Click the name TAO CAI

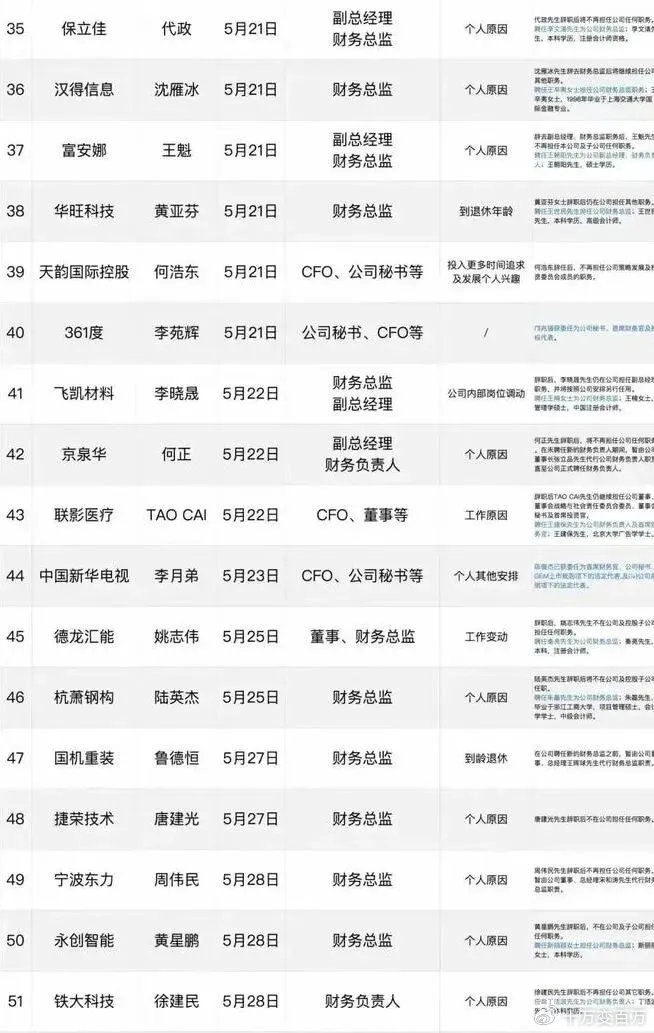[x=177, y=515]
